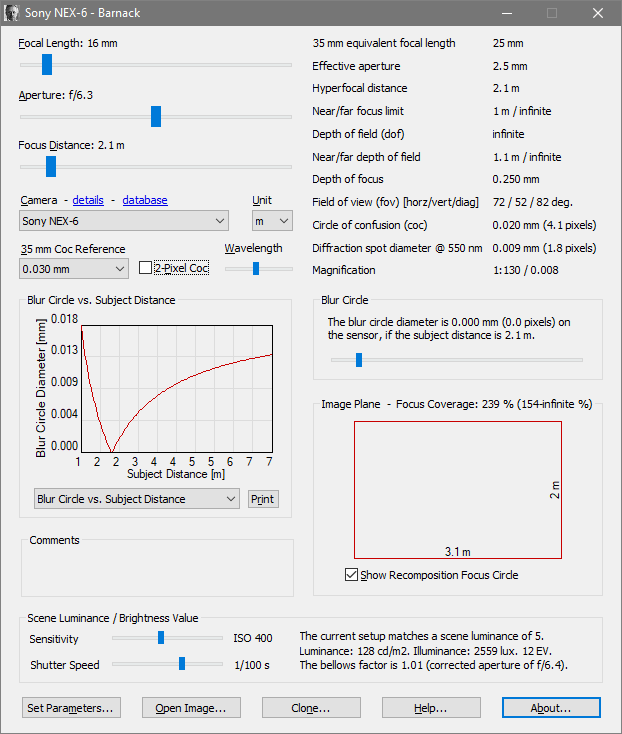Image resolution: width=622 pixels, height=734 pixels.
Task: Click the Blur Circle subject distance slider
Action: pos(359,360)
